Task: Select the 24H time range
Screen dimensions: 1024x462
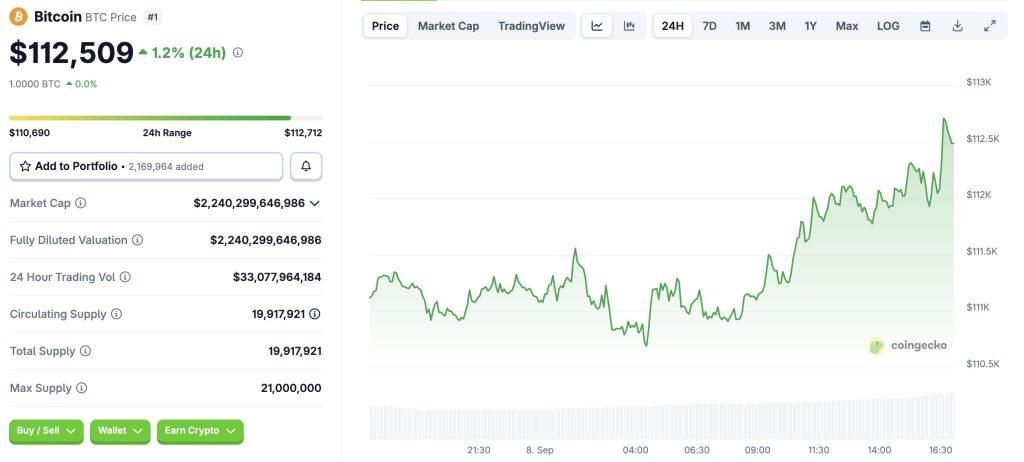Action: [673, 26]
